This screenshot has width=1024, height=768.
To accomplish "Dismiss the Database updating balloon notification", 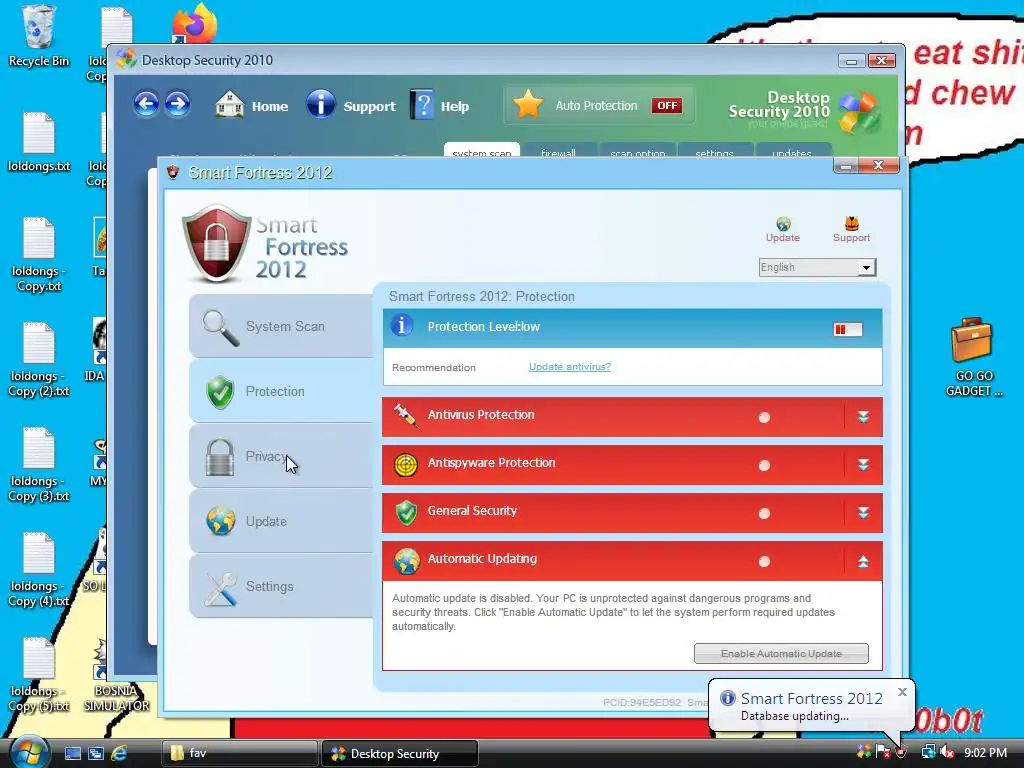I will click(902, 692).
